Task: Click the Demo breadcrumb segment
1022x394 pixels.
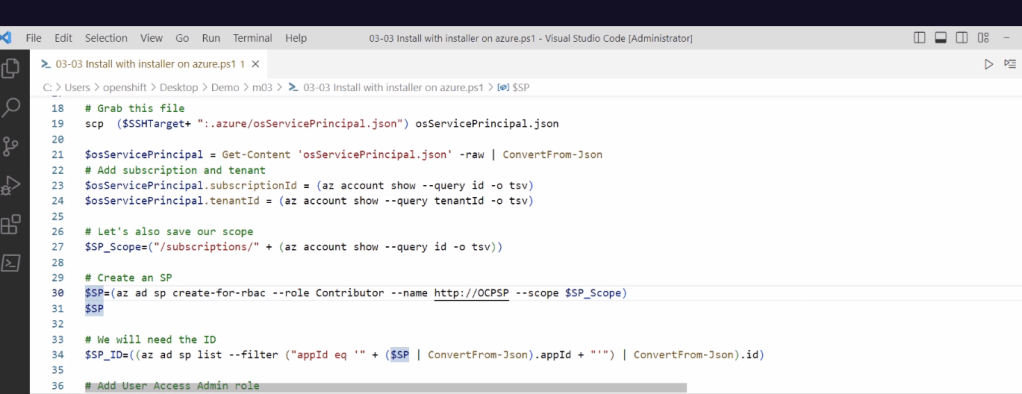Action: click(x=225, y=87)
